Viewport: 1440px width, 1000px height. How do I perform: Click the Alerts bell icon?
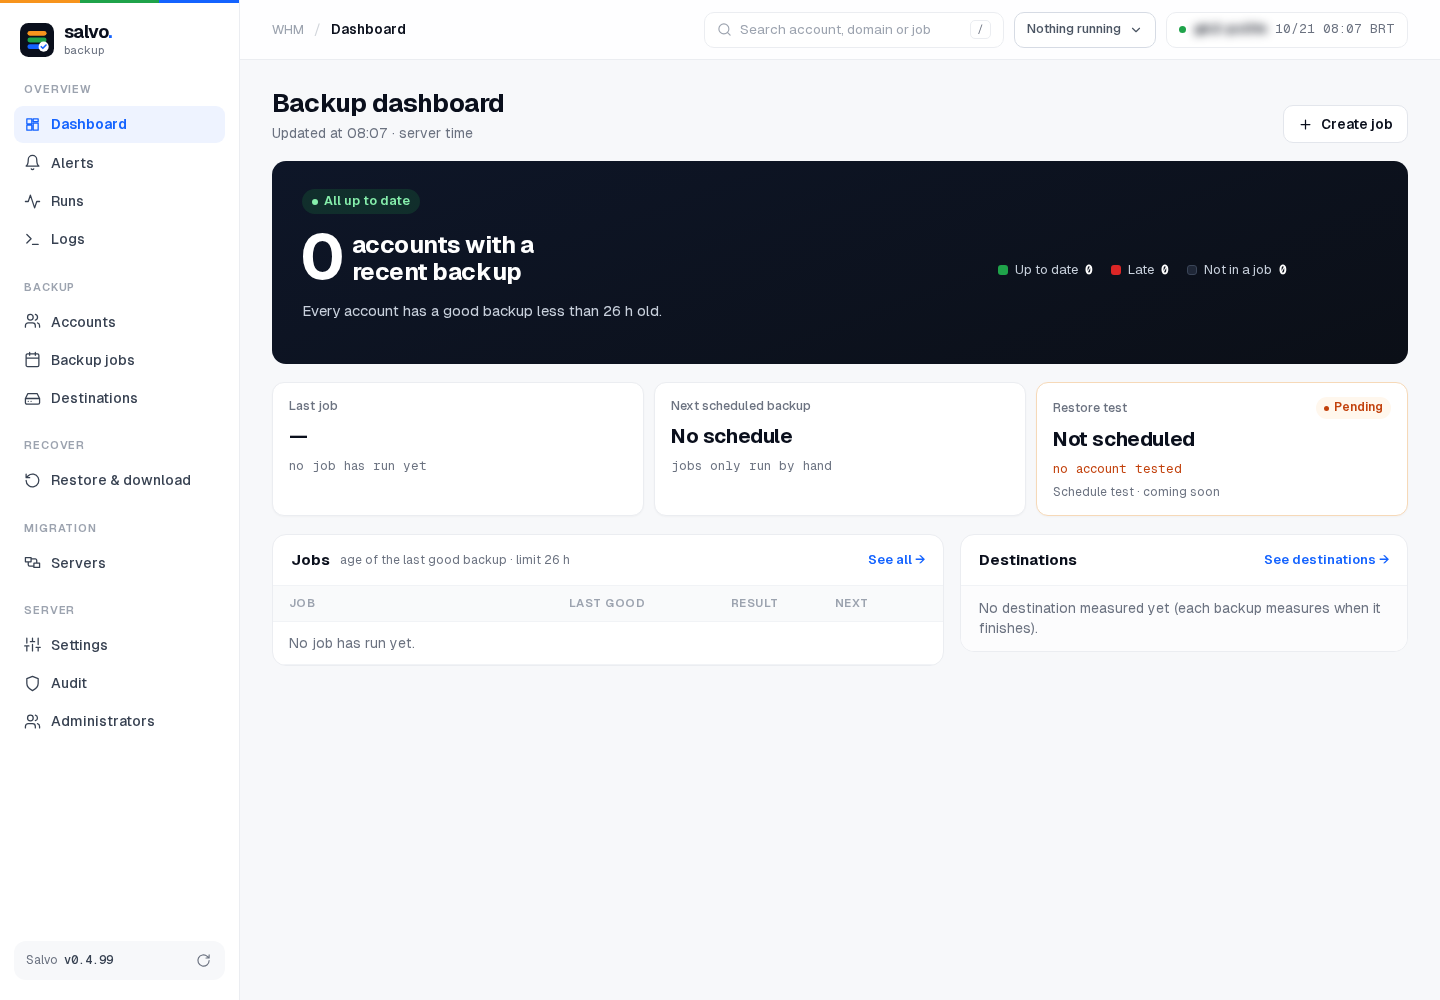point(32,163)
